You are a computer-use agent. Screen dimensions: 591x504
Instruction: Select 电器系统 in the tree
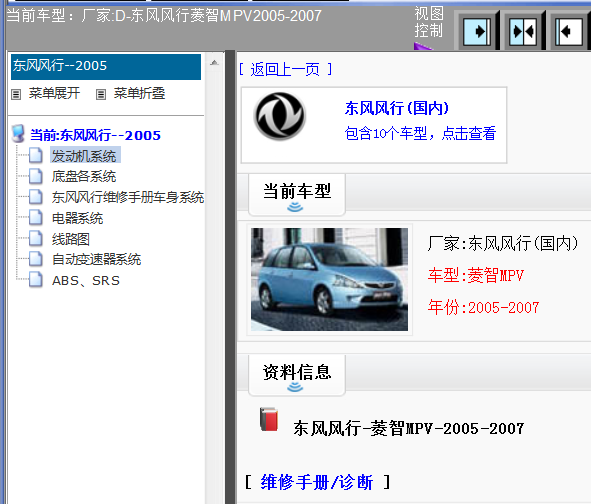(x=77, y=218)
